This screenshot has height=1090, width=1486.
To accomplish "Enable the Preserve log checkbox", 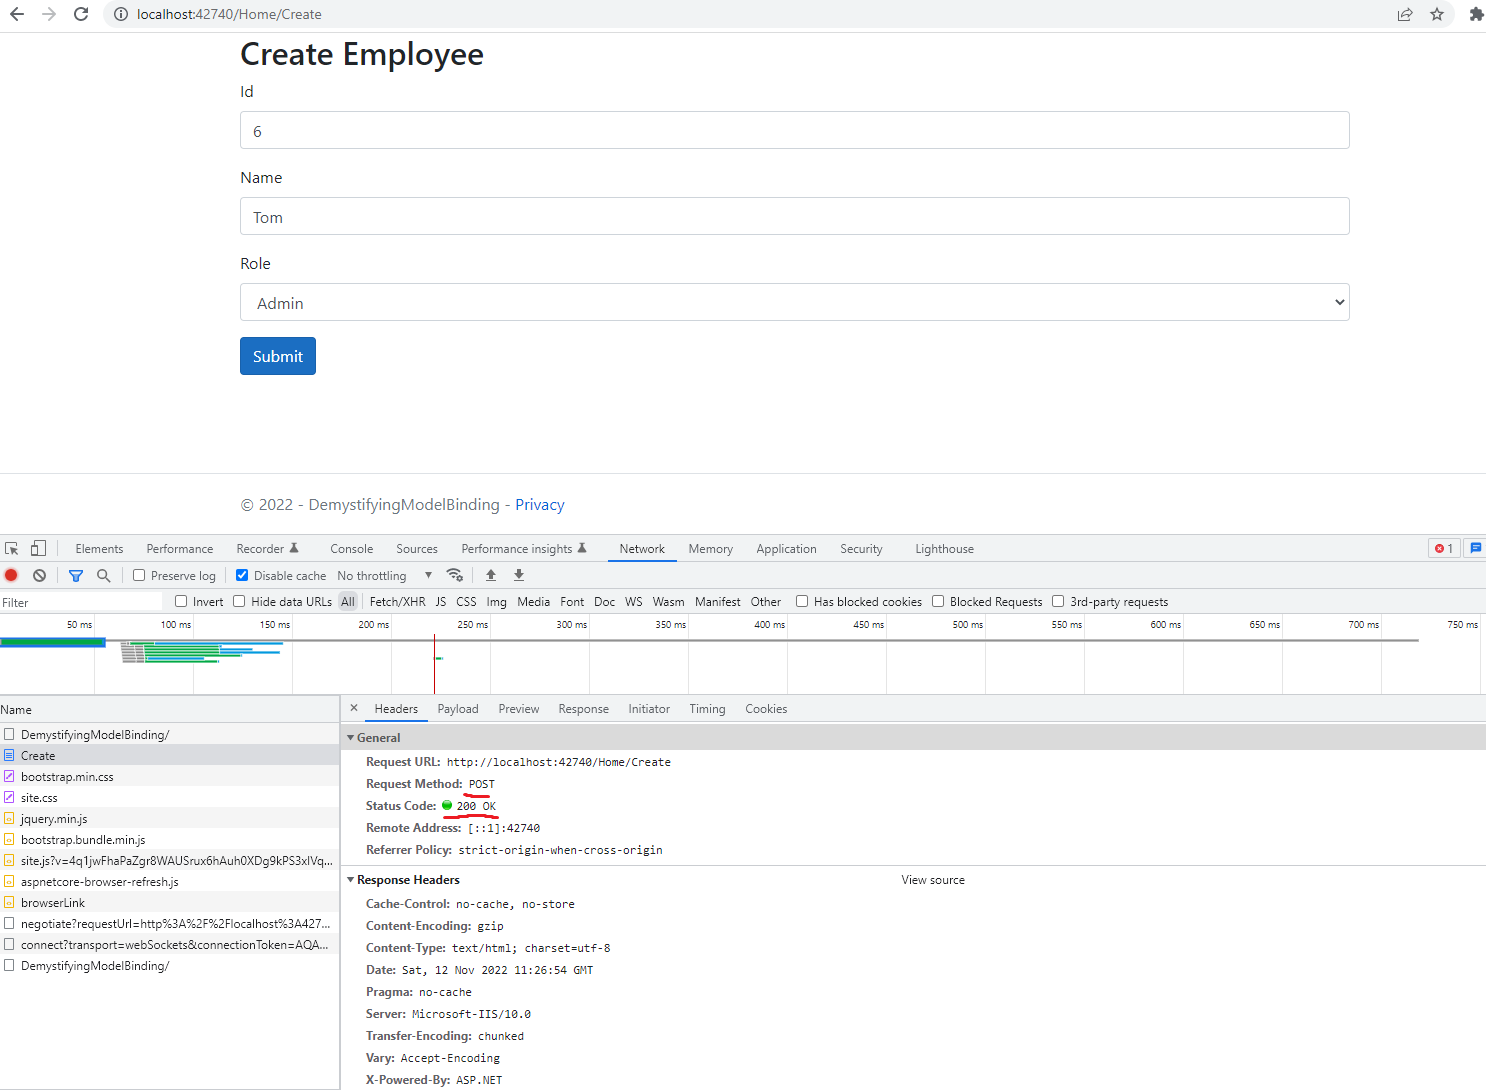I will point(139,575).
